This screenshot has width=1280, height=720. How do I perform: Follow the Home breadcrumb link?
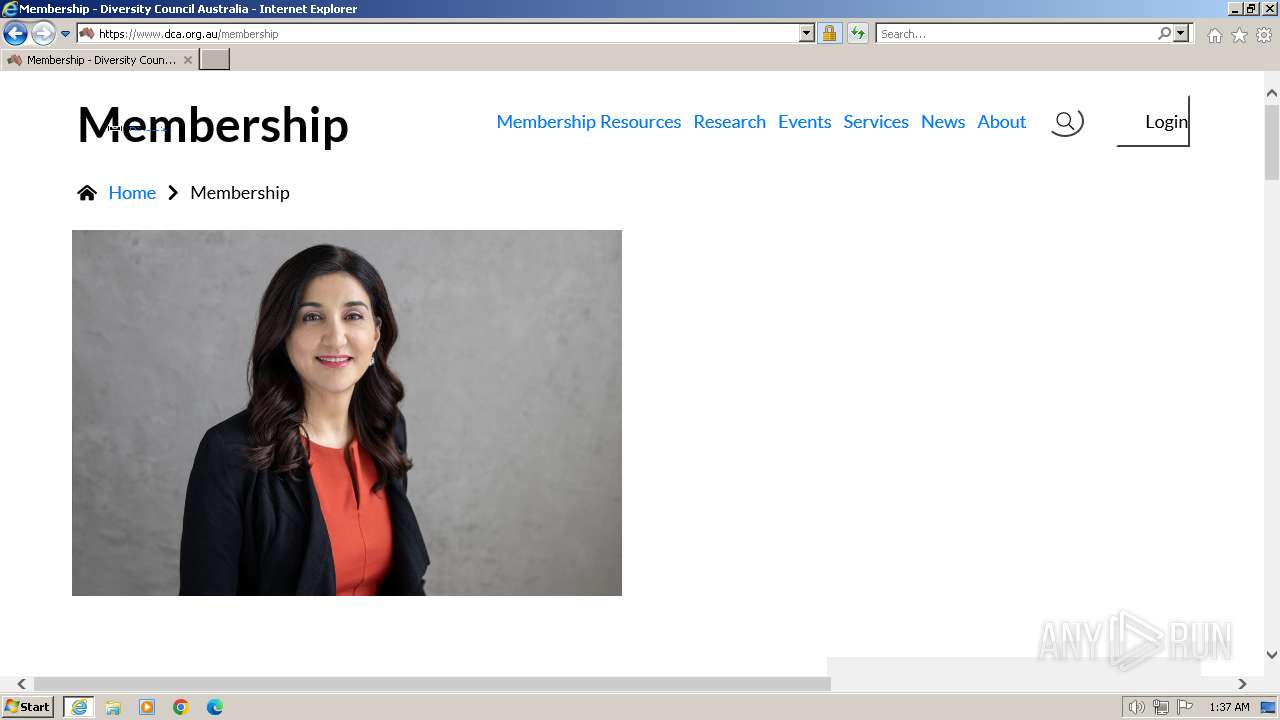132,192
